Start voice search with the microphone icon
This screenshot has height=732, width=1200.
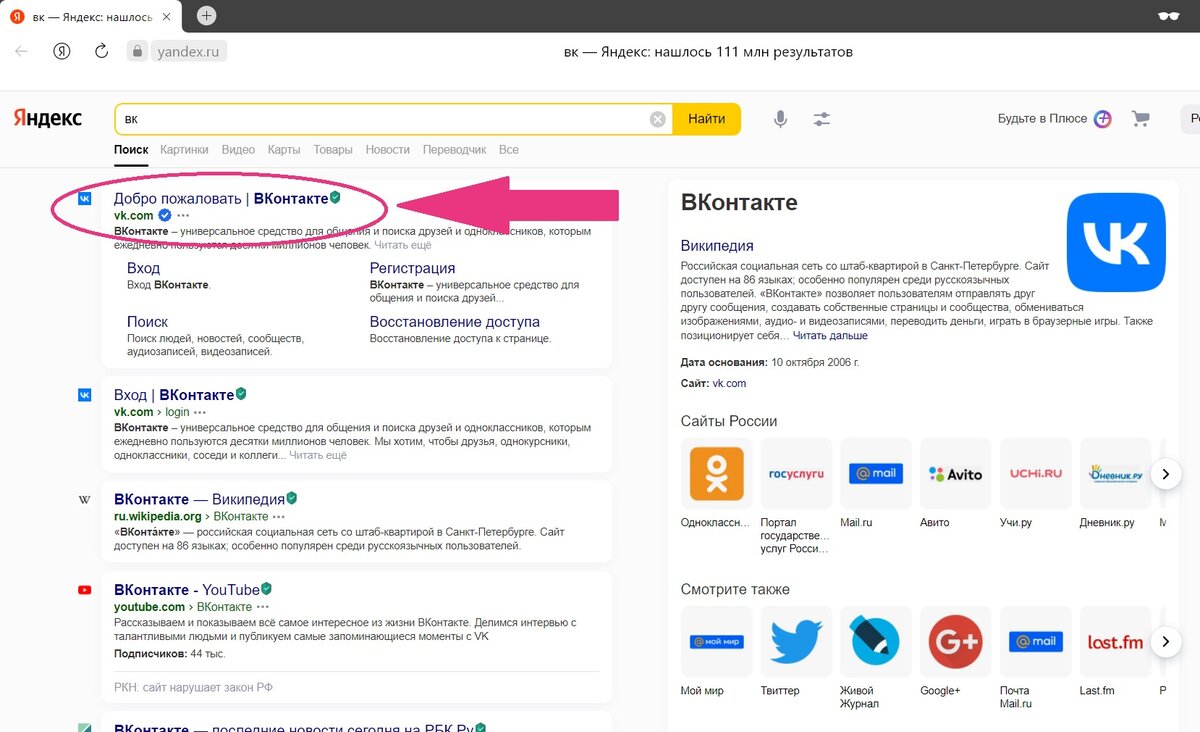pyautogui.click(x=780, y=119)
